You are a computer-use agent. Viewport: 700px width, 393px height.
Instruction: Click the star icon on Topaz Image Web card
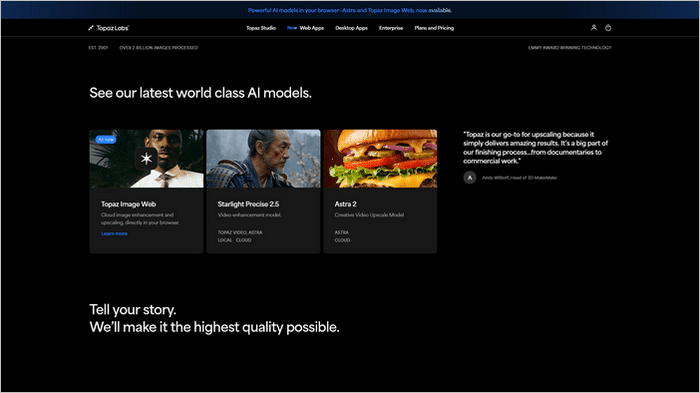[146, 159]
